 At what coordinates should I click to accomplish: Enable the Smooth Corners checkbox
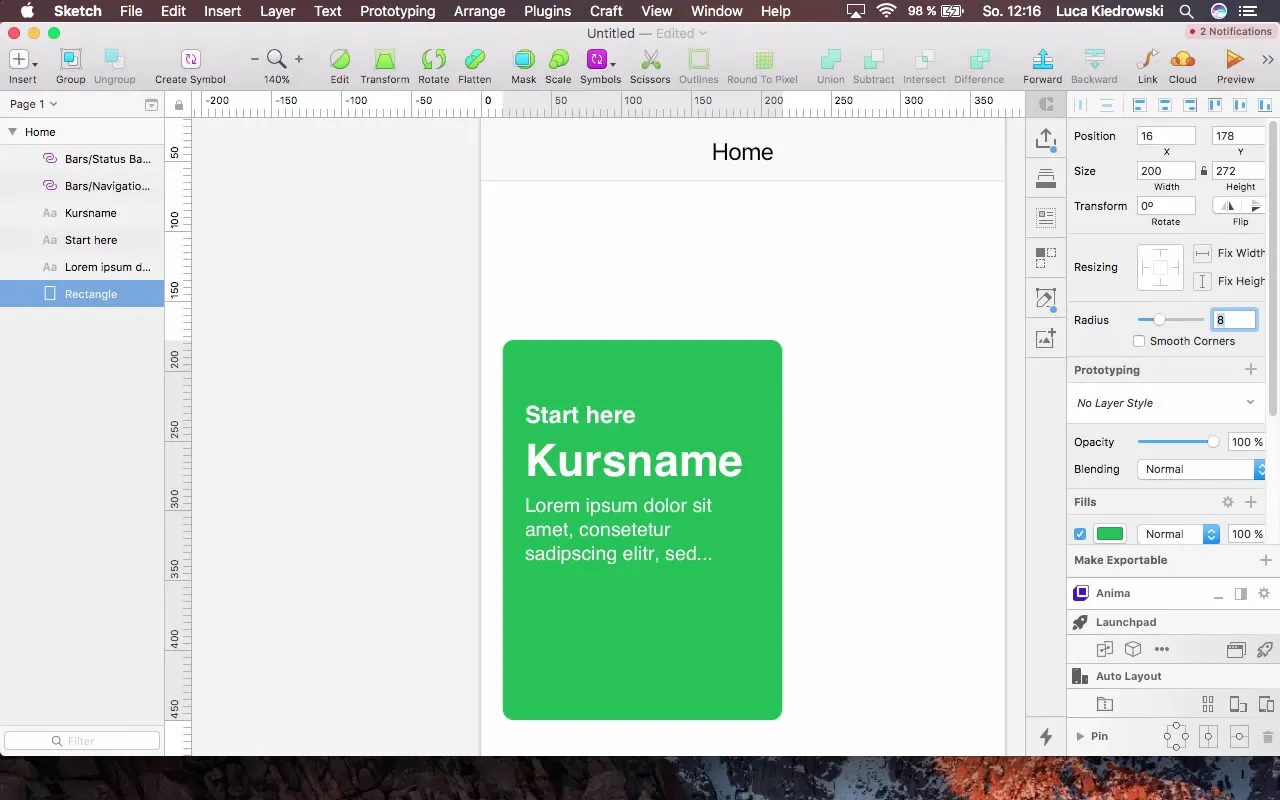[x=1139, y=341]
